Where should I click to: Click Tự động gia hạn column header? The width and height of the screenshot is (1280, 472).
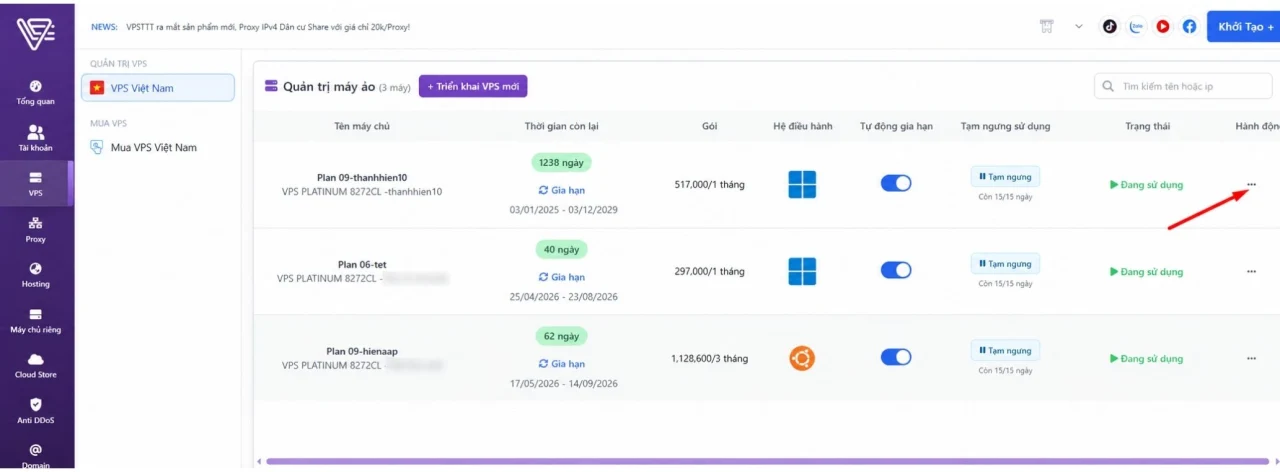[x=896, y=127]
